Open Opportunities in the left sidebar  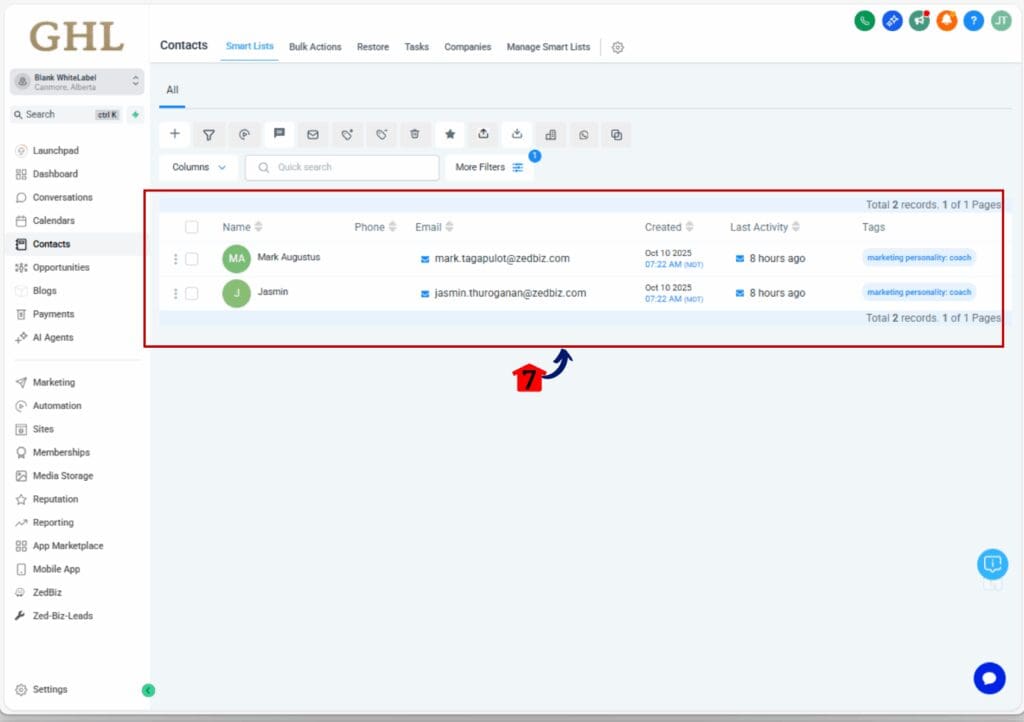pos(61,267)
